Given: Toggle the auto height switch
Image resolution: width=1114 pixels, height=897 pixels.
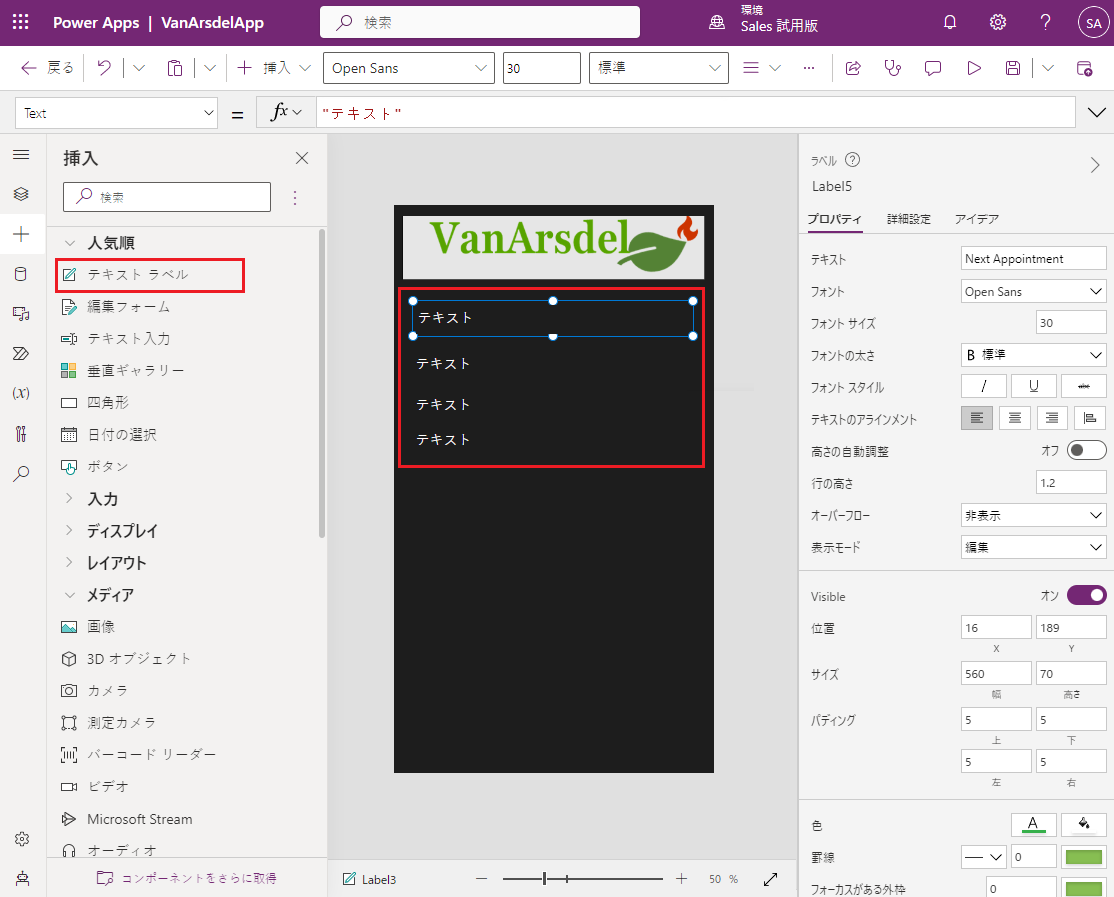Looking at the screenshot, I should coord(1086,450).
